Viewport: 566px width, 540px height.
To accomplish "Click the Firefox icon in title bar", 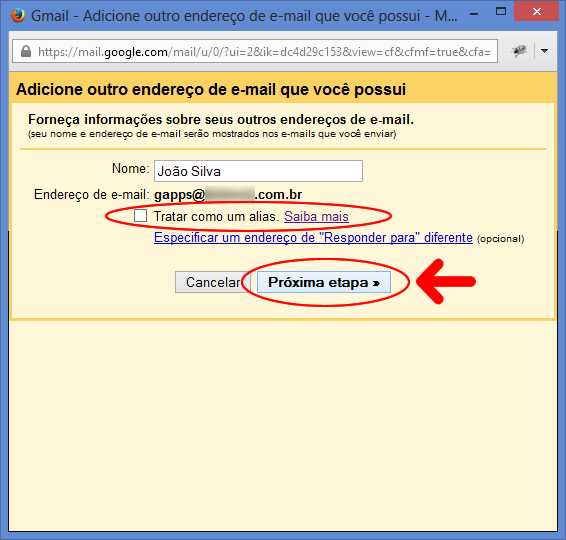I will tap(17, 15).
